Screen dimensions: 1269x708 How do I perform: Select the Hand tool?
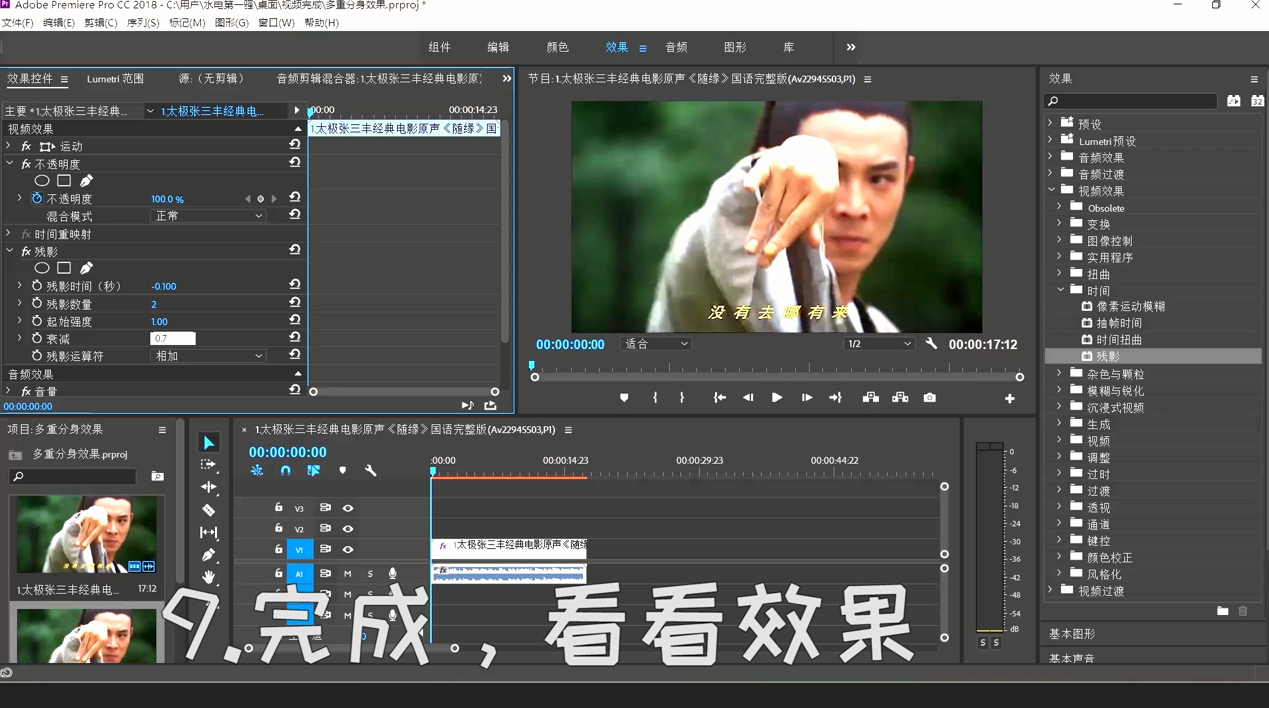(x=208, y=577)
